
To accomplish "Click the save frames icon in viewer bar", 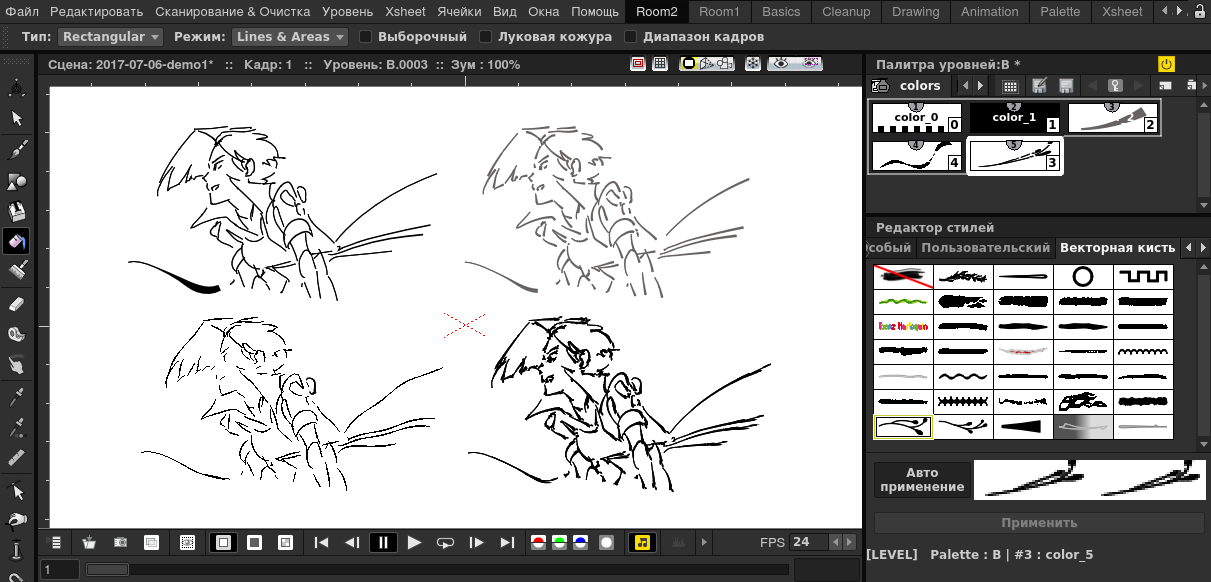I will [x=90, y=542].
